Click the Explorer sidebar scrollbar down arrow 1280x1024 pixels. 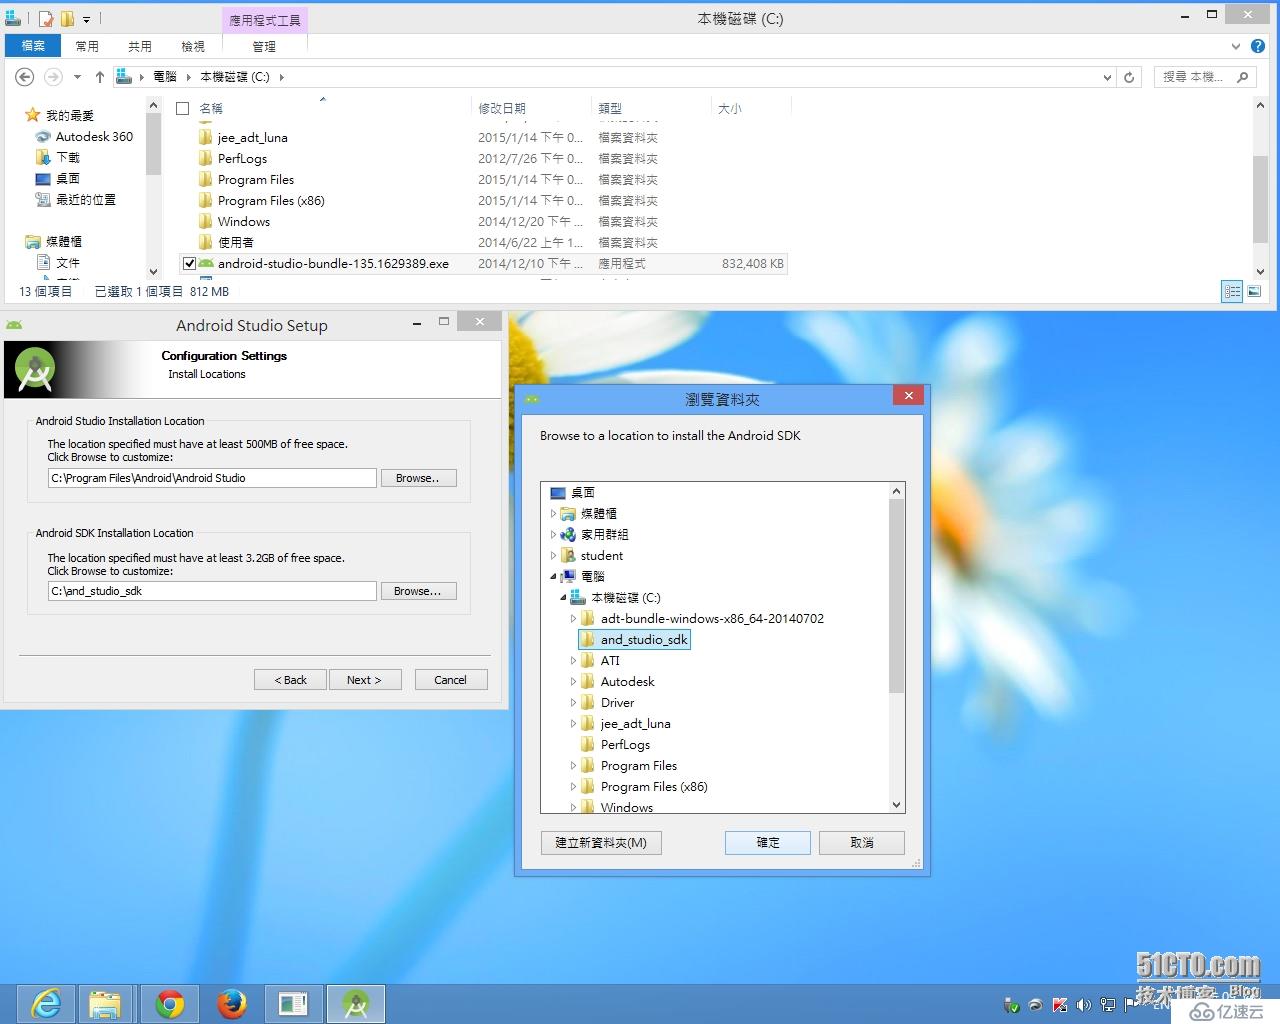(153, 271)
